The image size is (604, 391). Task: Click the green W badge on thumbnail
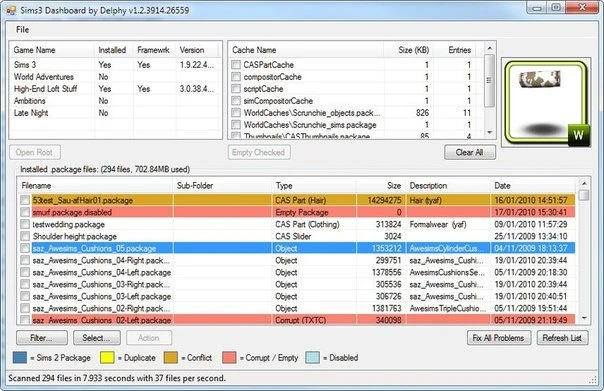[578, 135]
